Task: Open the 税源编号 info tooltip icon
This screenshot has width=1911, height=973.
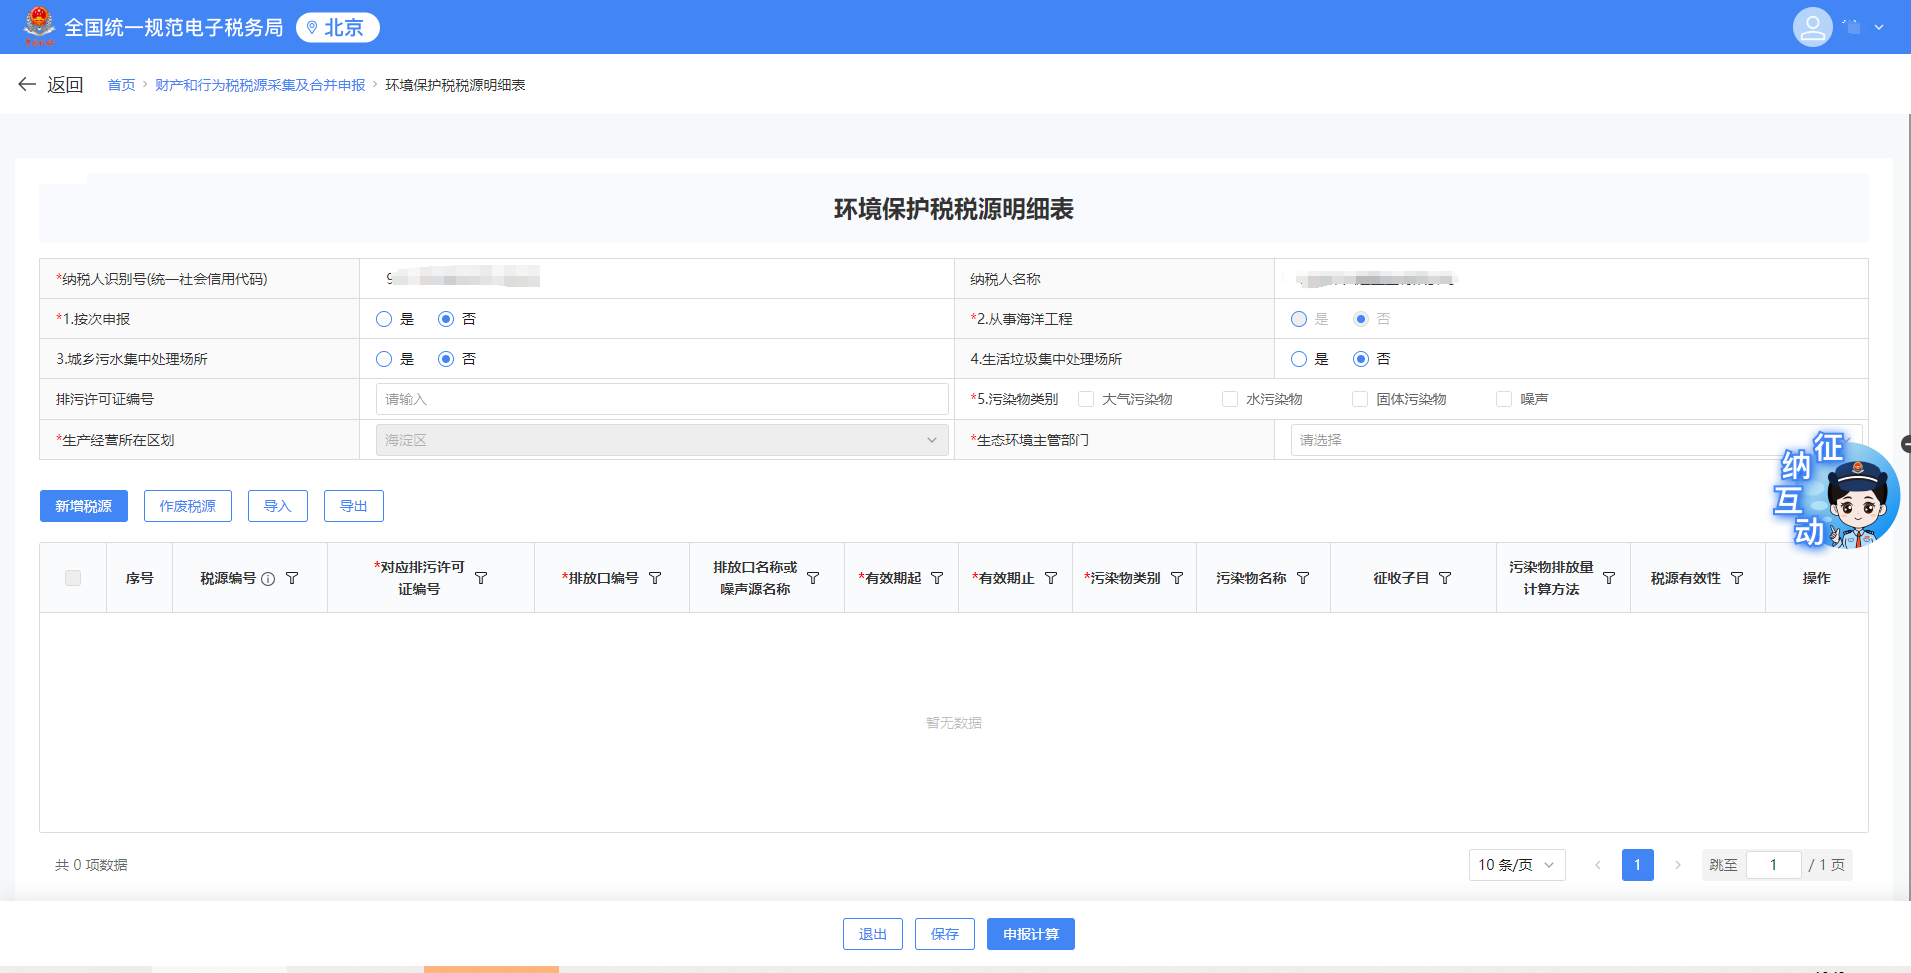Action: click(270, 577)
